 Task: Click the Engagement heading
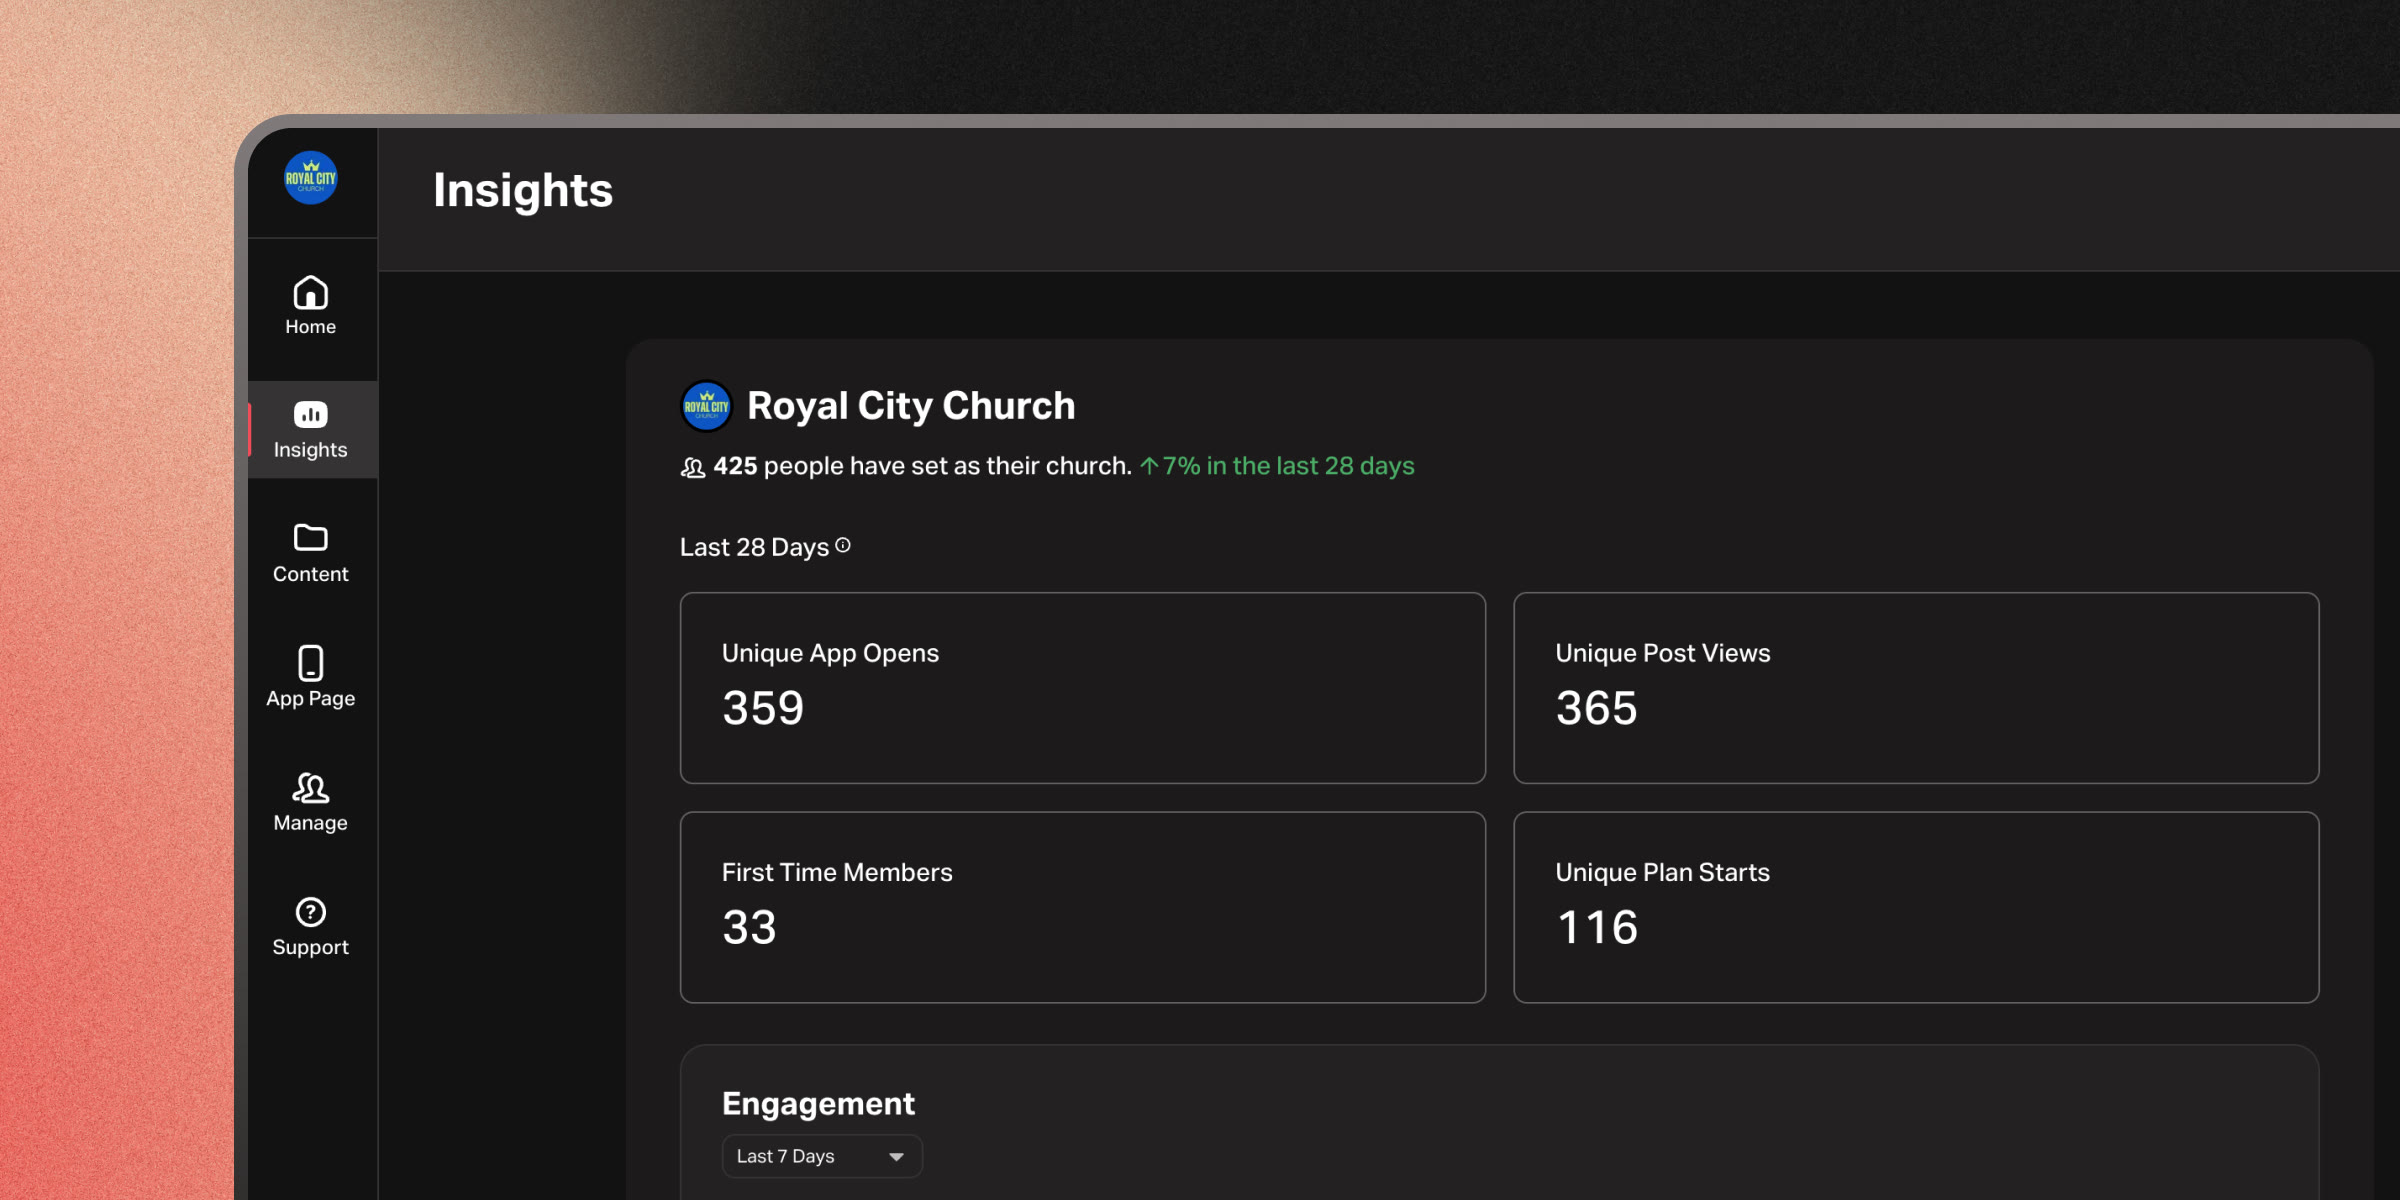click(818, 1104)
